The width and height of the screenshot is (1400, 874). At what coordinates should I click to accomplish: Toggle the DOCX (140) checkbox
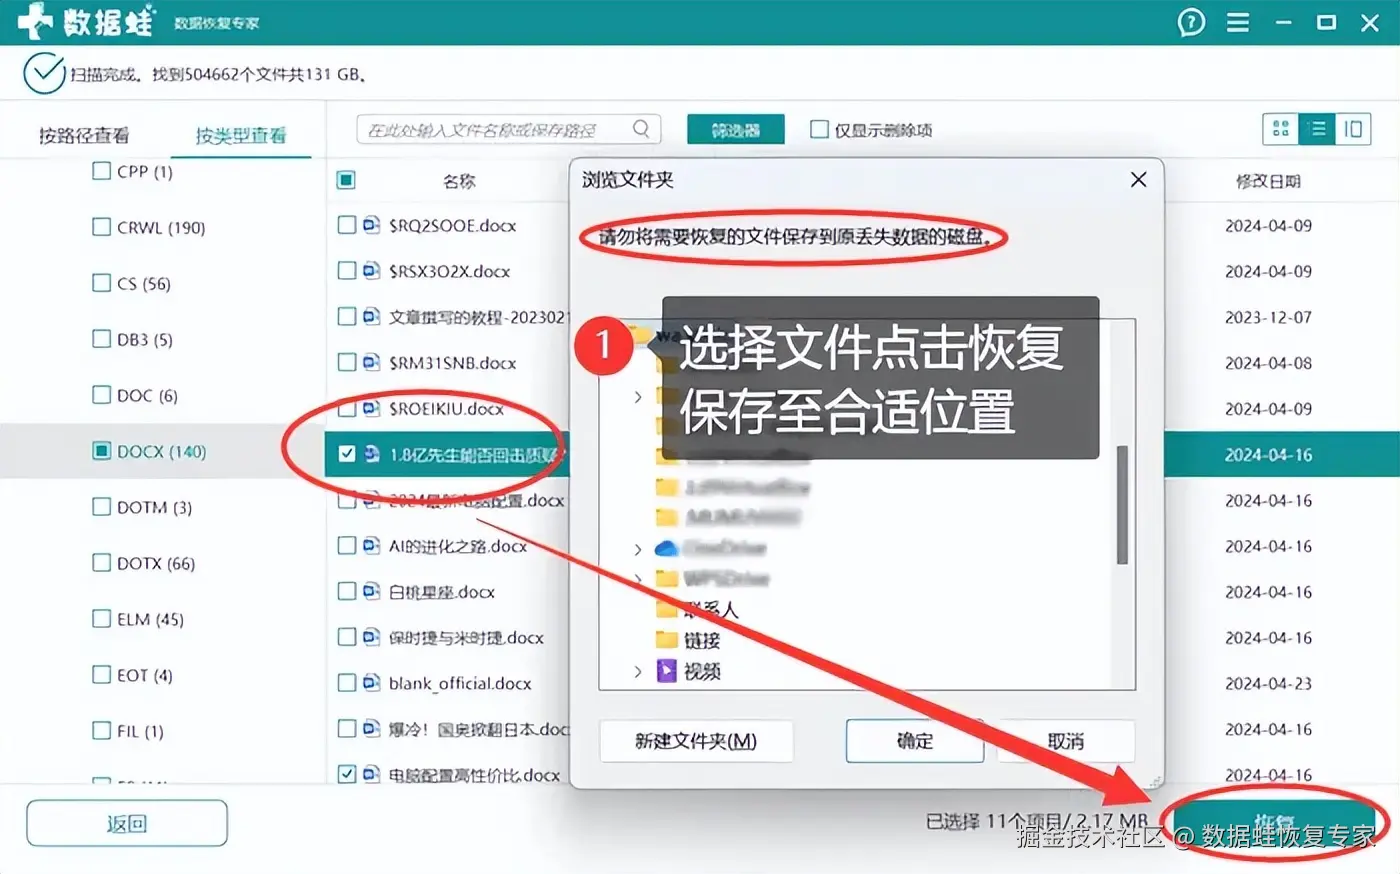click(x=101, y=451)
